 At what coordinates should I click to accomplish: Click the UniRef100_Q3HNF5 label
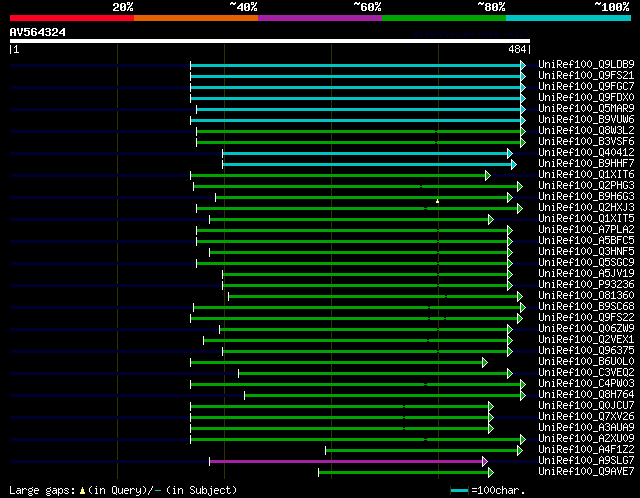pos(586,252)
